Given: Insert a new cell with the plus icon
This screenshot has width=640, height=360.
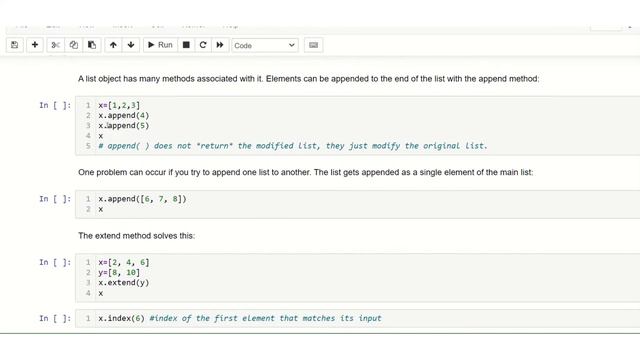Looking at the screenshot, I should point(35,45).
